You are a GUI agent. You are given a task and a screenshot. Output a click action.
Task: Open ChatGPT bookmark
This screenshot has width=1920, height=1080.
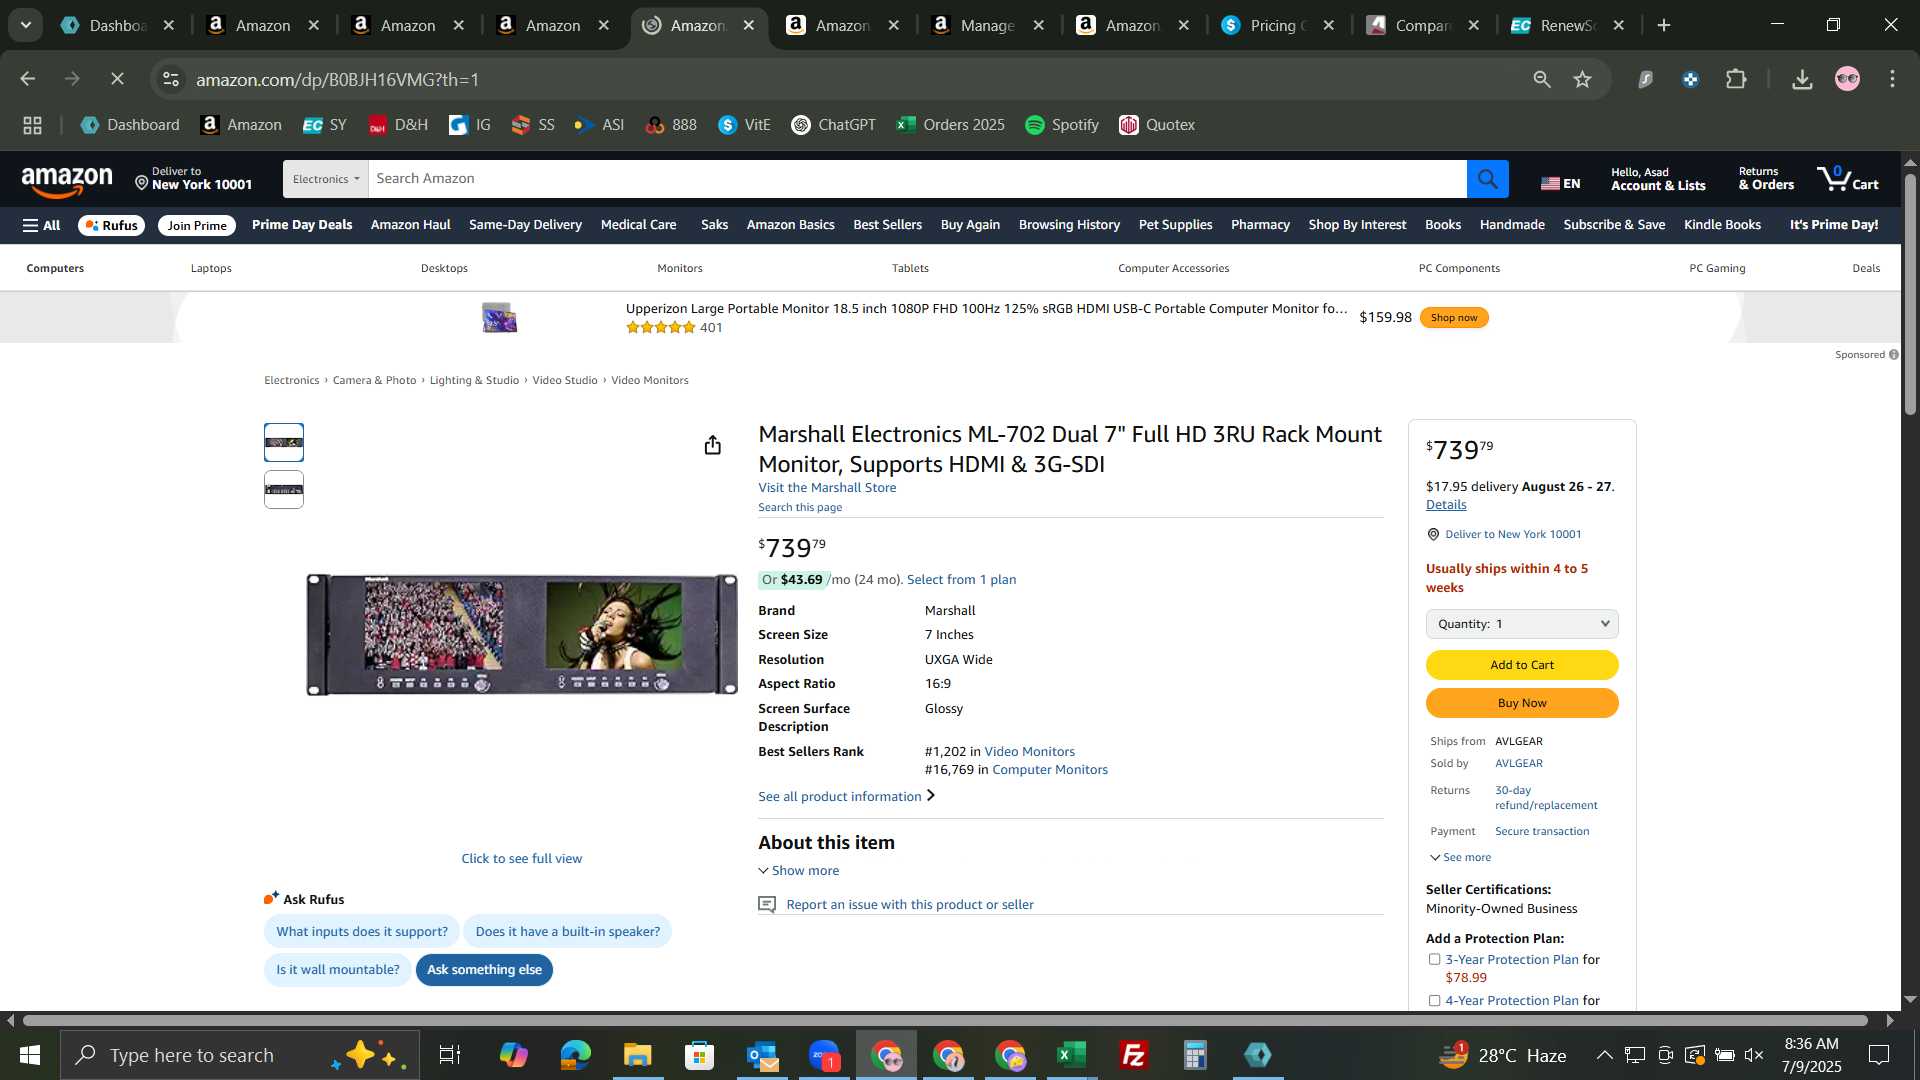833,125
